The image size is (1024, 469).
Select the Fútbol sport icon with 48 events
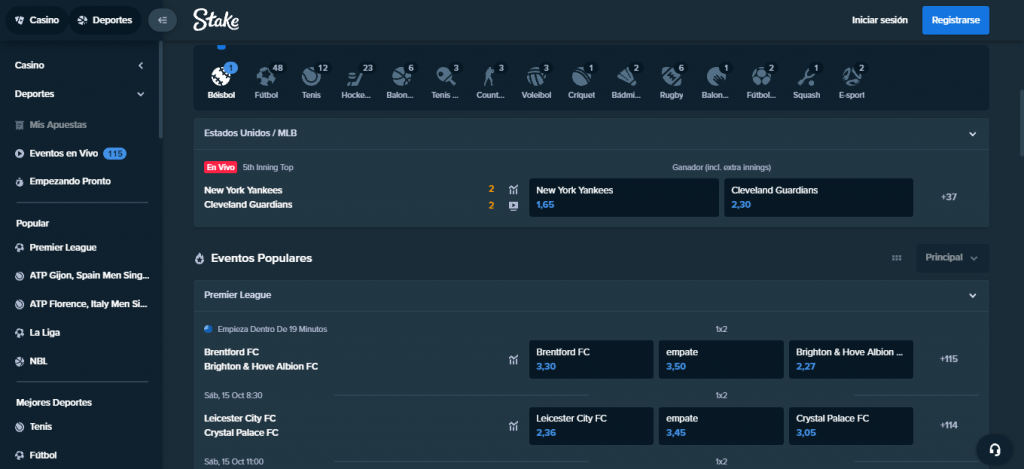click(x=266, y=77)
